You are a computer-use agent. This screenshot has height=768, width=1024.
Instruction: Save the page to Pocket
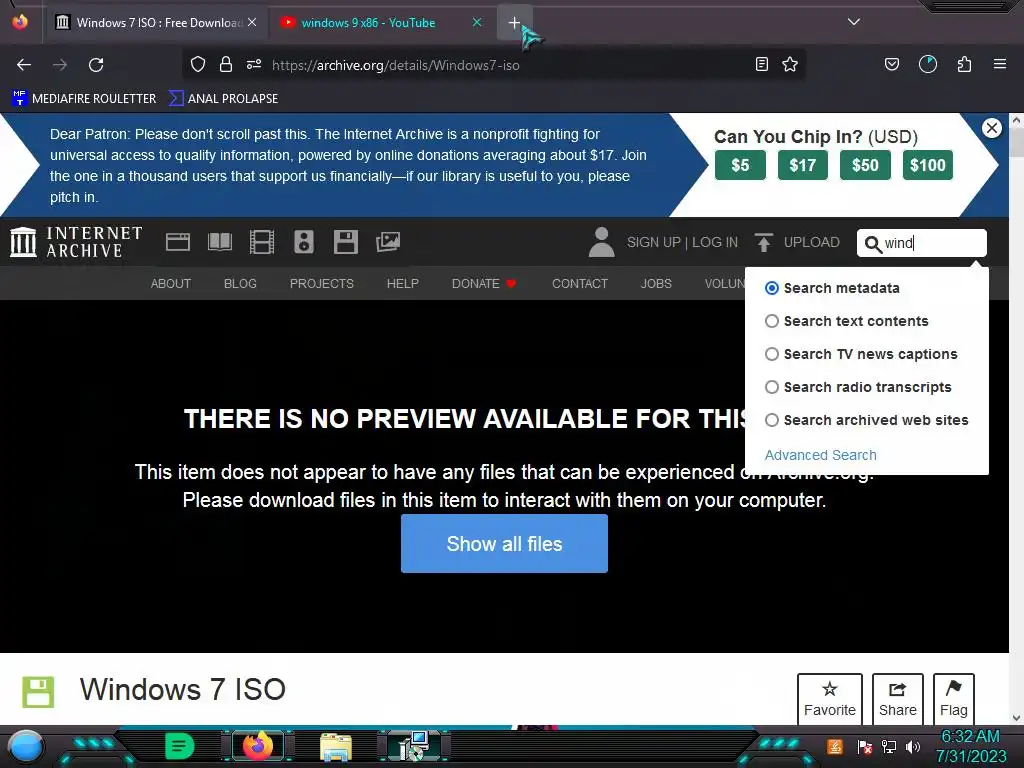[891, 64]
